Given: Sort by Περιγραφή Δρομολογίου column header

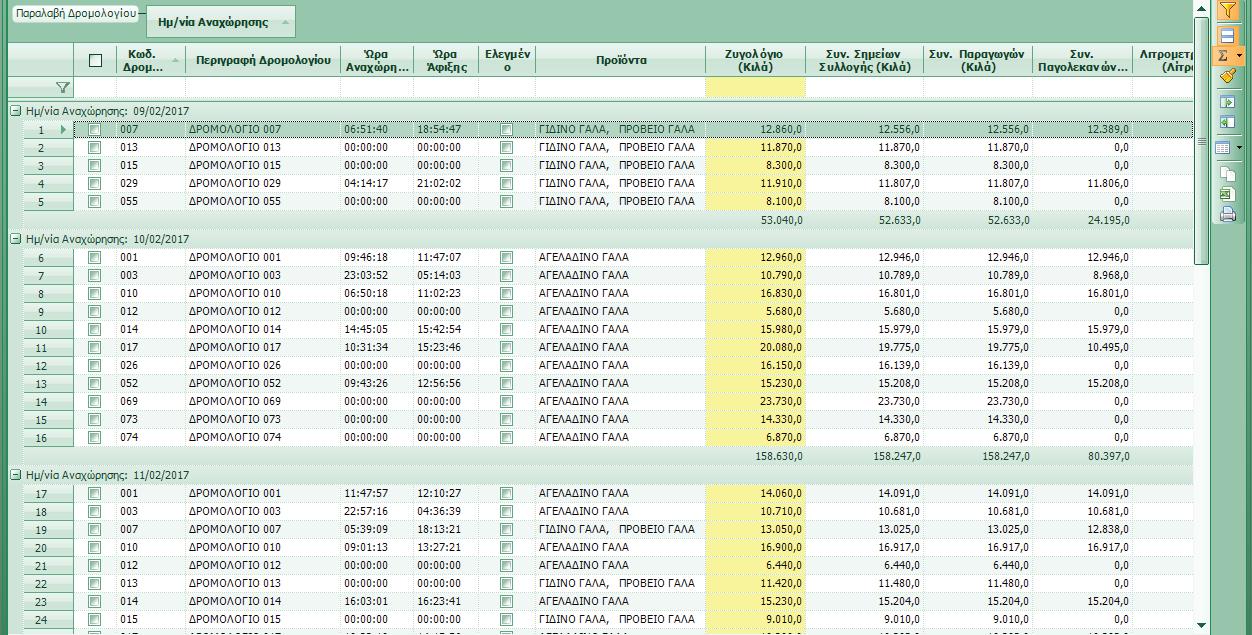Looking at the screenshot, I should coord(263,60).
